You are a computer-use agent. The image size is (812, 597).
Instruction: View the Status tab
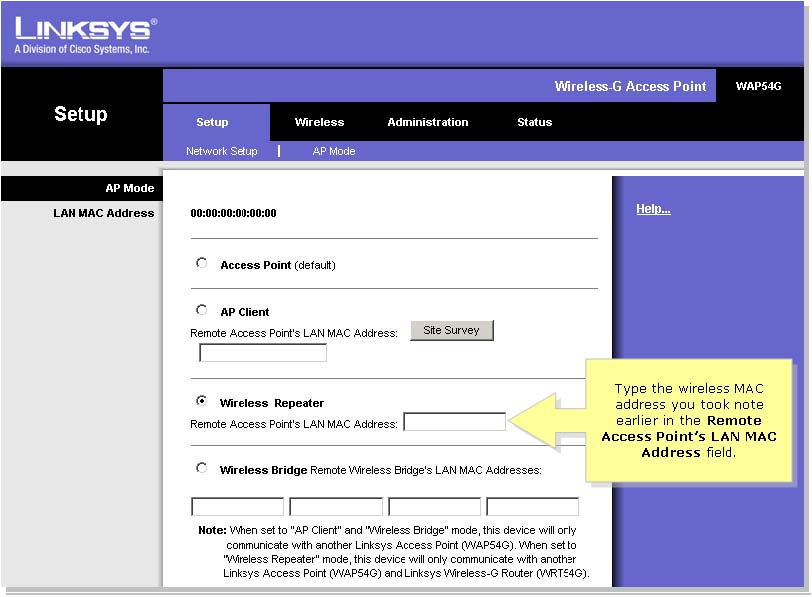click(534, 122)
